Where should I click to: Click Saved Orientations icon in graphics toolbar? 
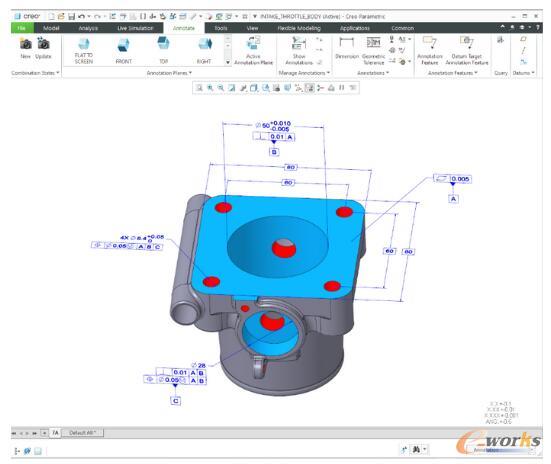(x=266, y=88)
